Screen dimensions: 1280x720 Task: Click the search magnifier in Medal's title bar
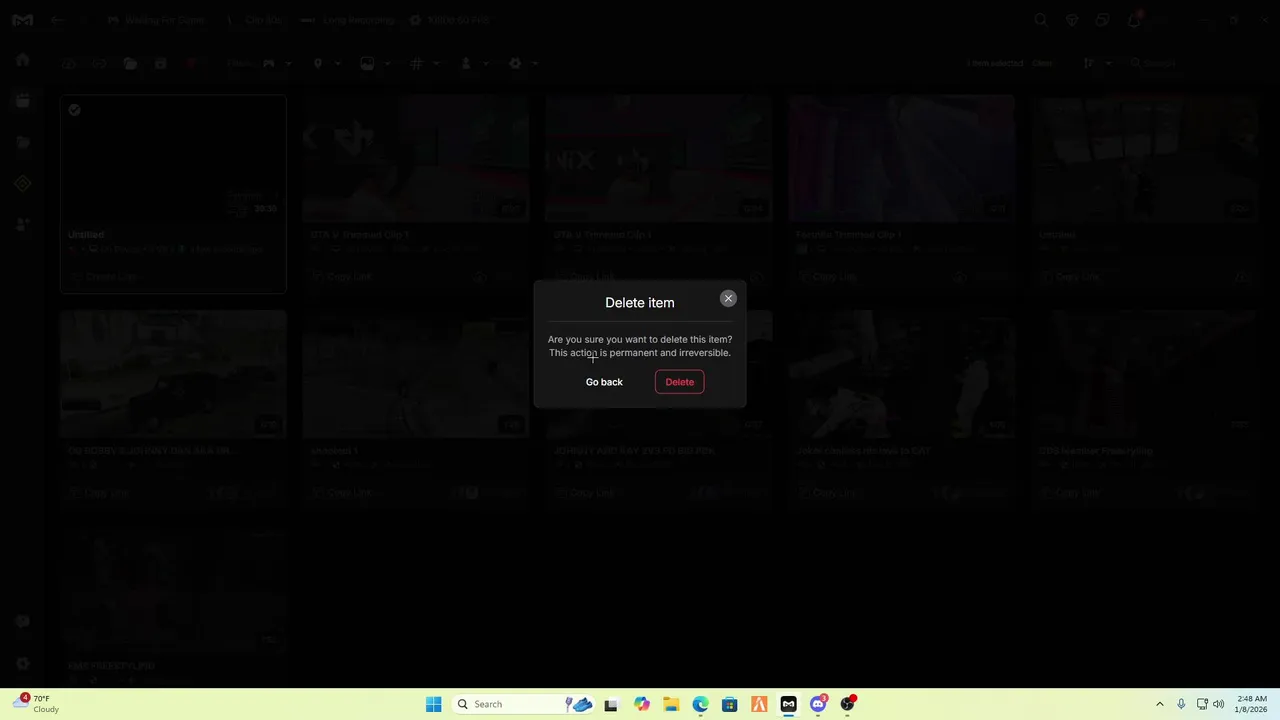(1041, 20)
